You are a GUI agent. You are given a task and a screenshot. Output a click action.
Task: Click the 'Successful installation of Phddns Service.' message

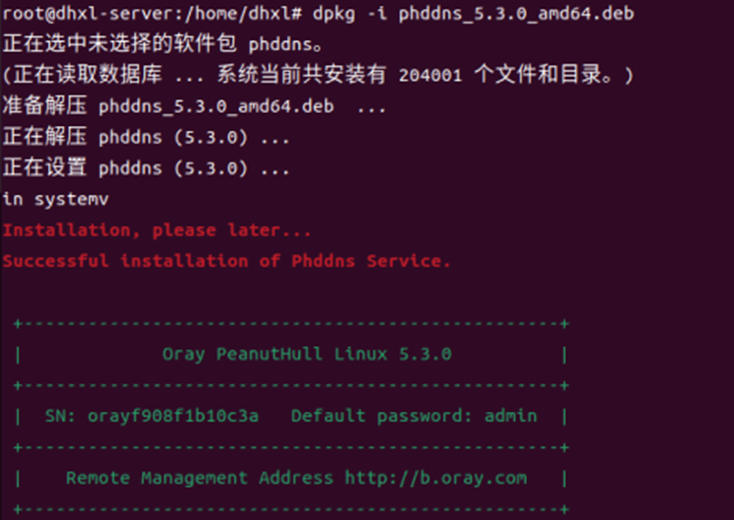click(226, 261)
